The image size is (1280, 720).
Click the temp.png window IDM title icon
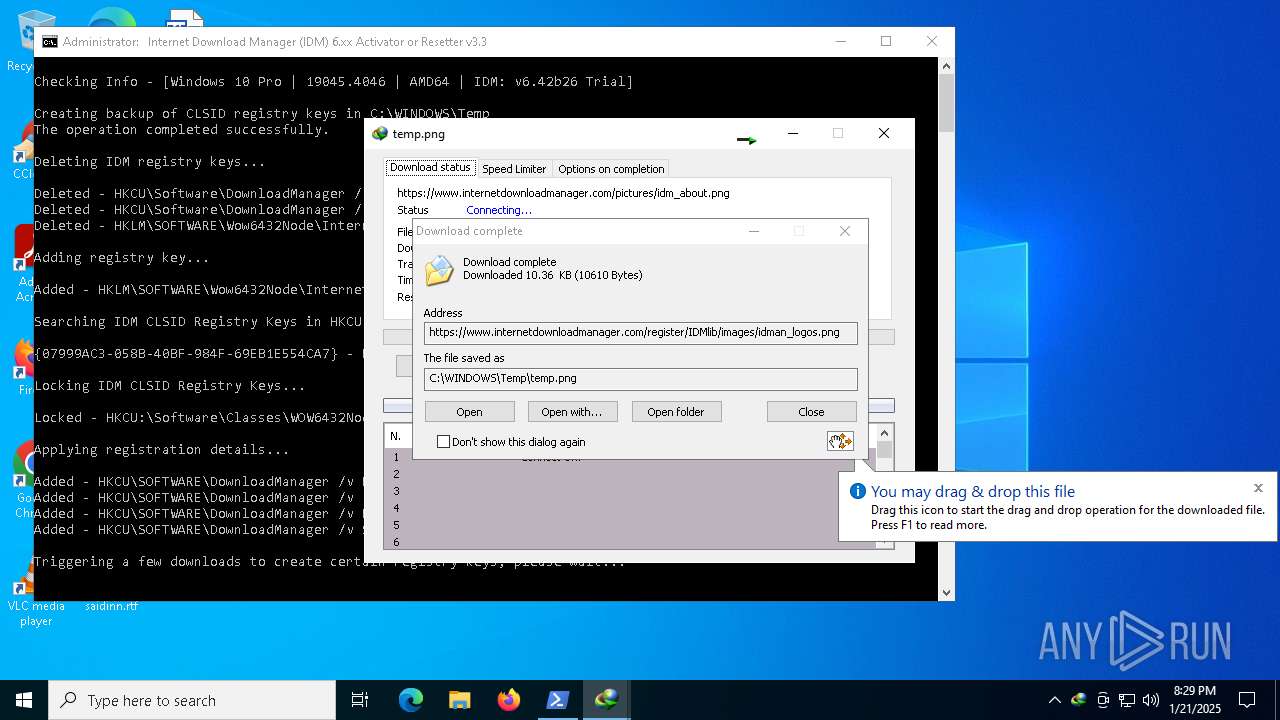tap(379, 134)
